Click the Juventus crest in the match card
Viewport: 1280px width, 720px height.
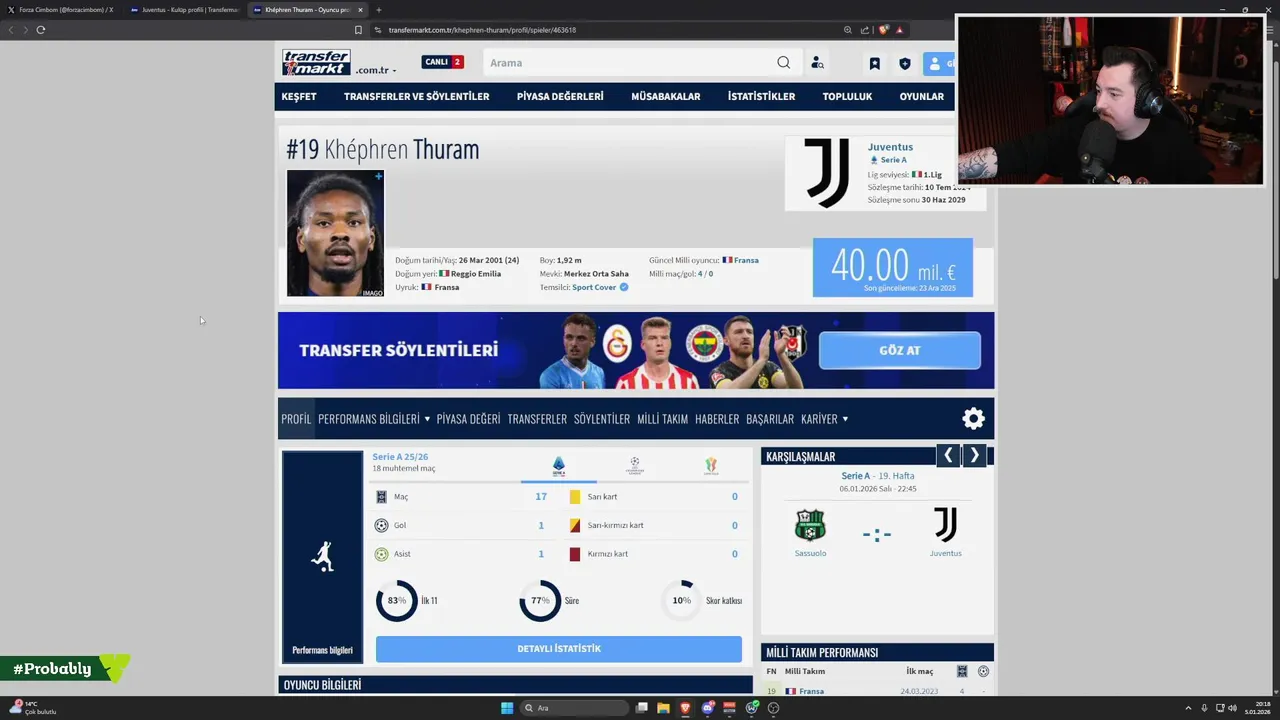coord(945,525)
